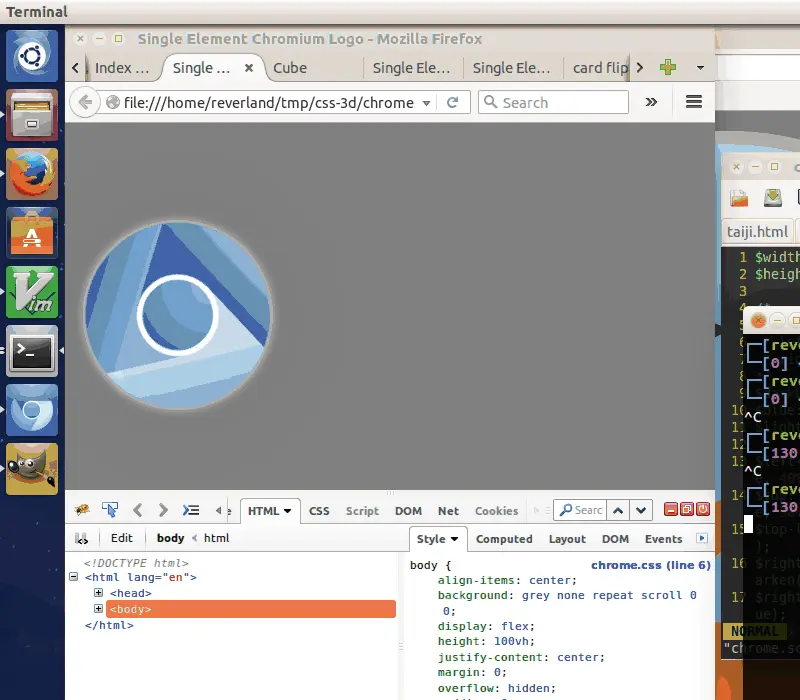Screen dimensions: 800x700
Task: Collapse the html lang element node
Action: [73, 577]
